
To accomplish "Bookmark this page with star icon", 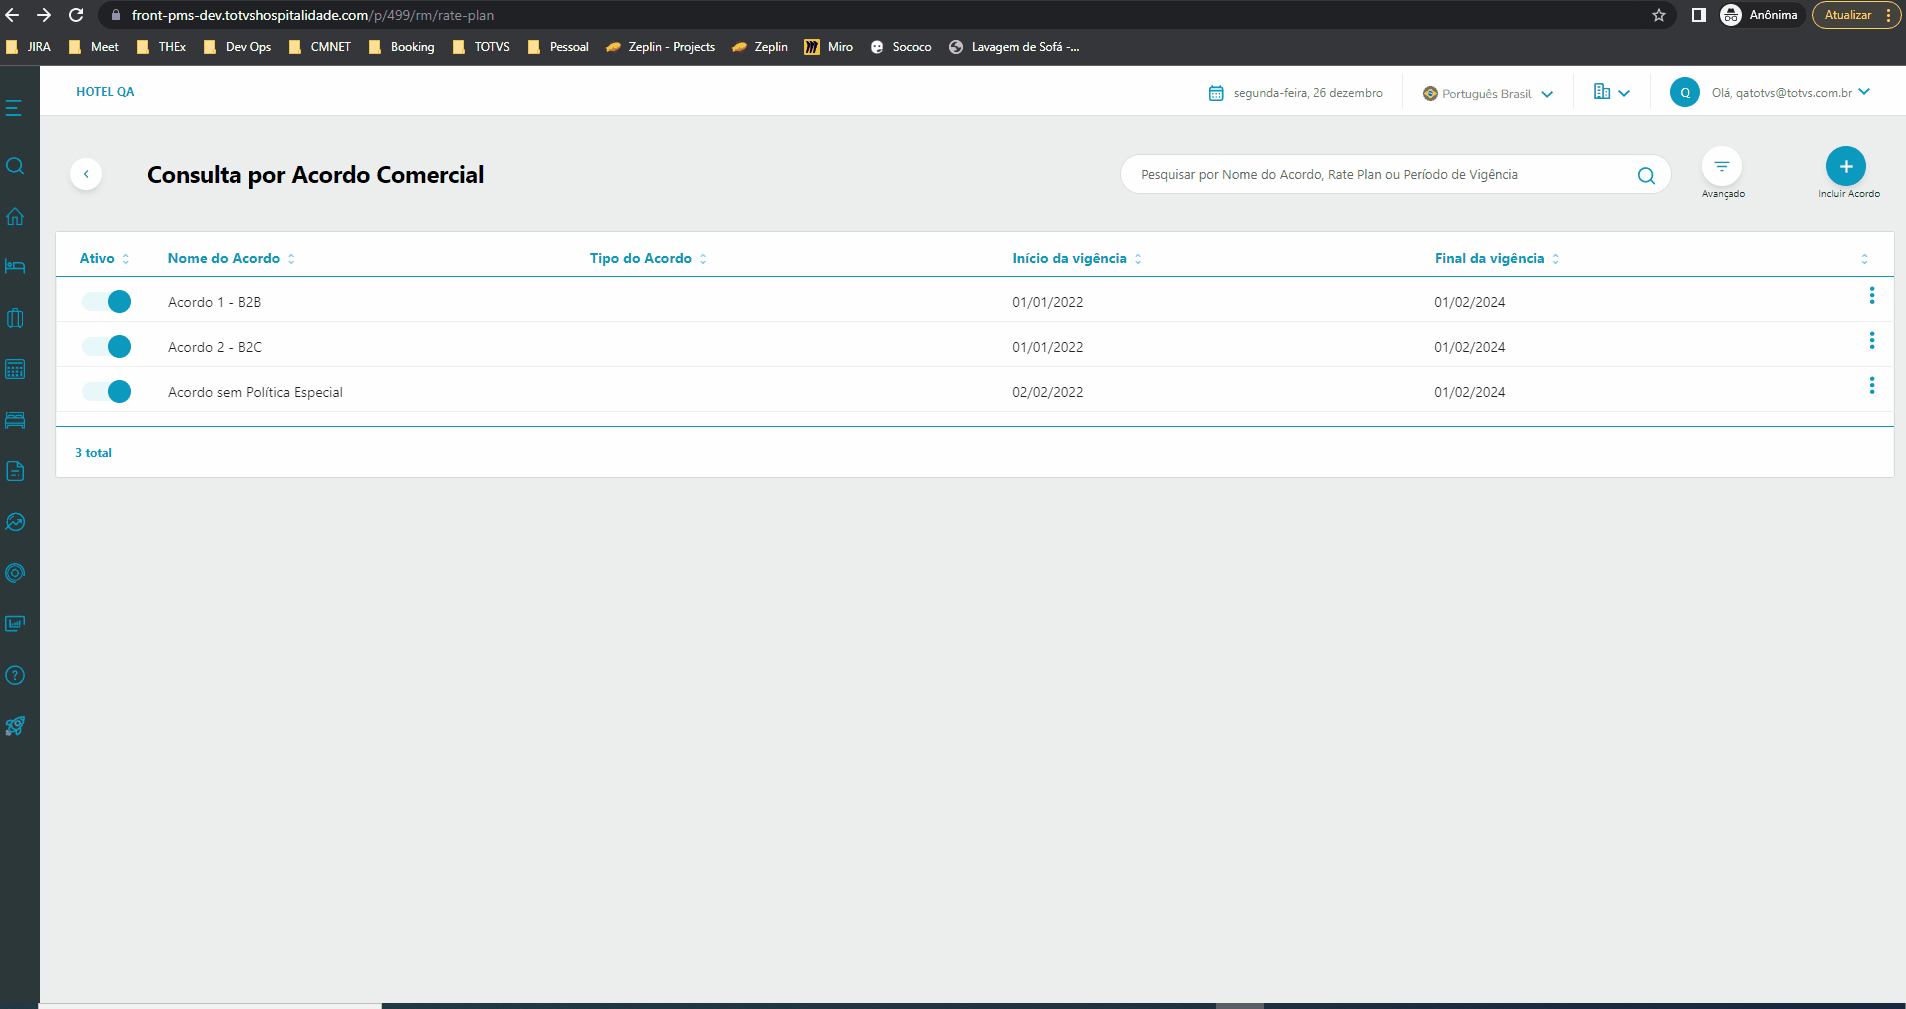I will (1659, 15).
